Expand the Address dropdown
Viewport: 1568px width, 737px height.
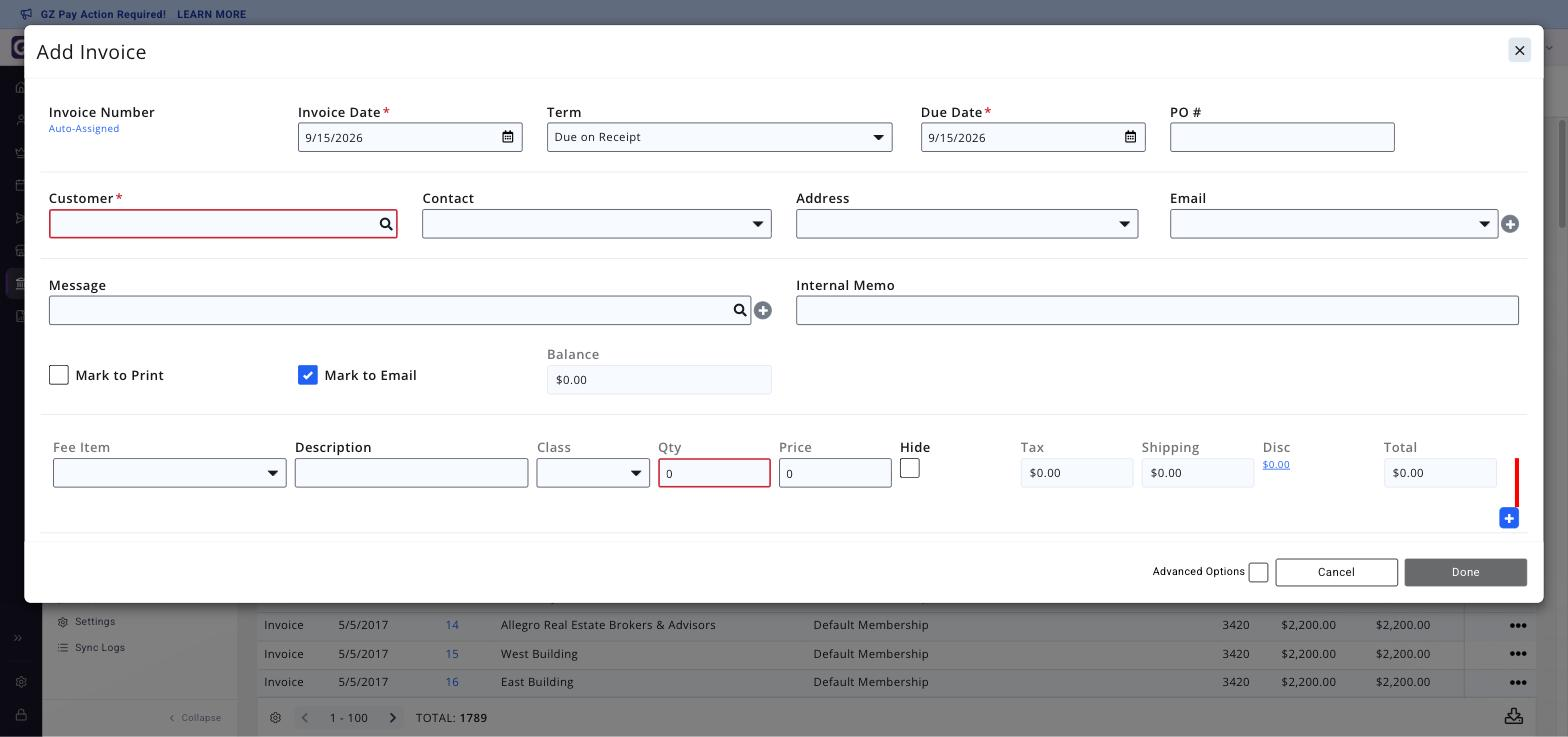[x=967, y=224]
